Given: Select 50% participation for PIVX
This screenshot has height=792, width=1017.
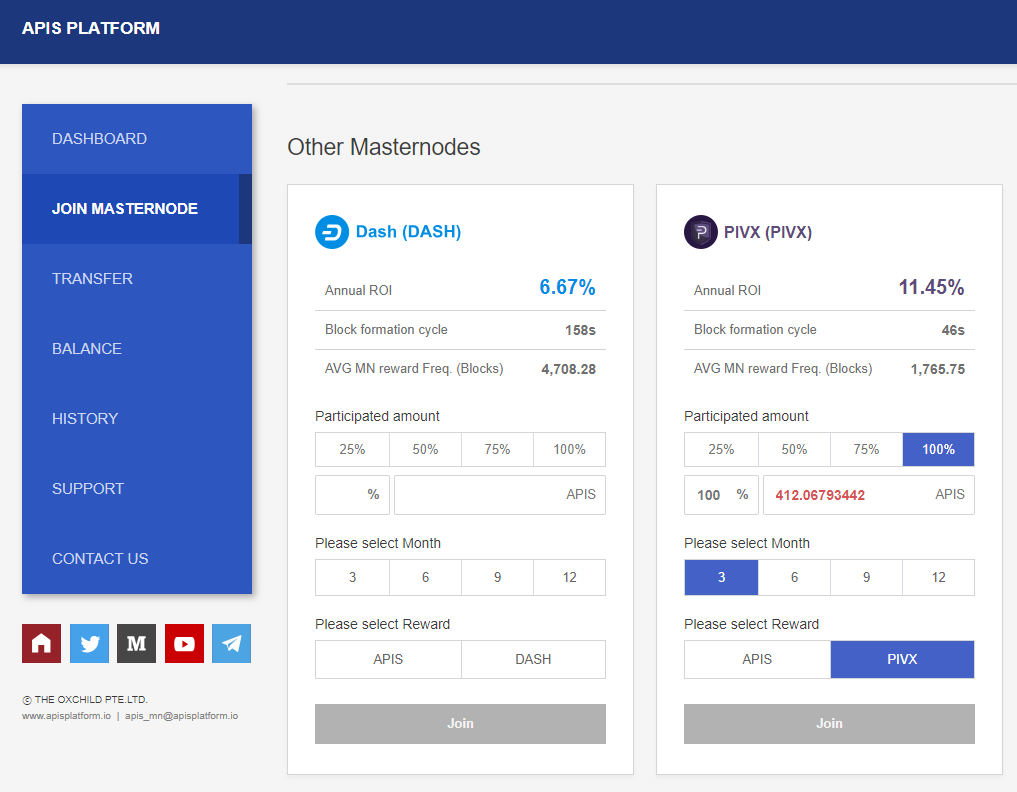Looking at the screenshot, I should click(795, 450).
